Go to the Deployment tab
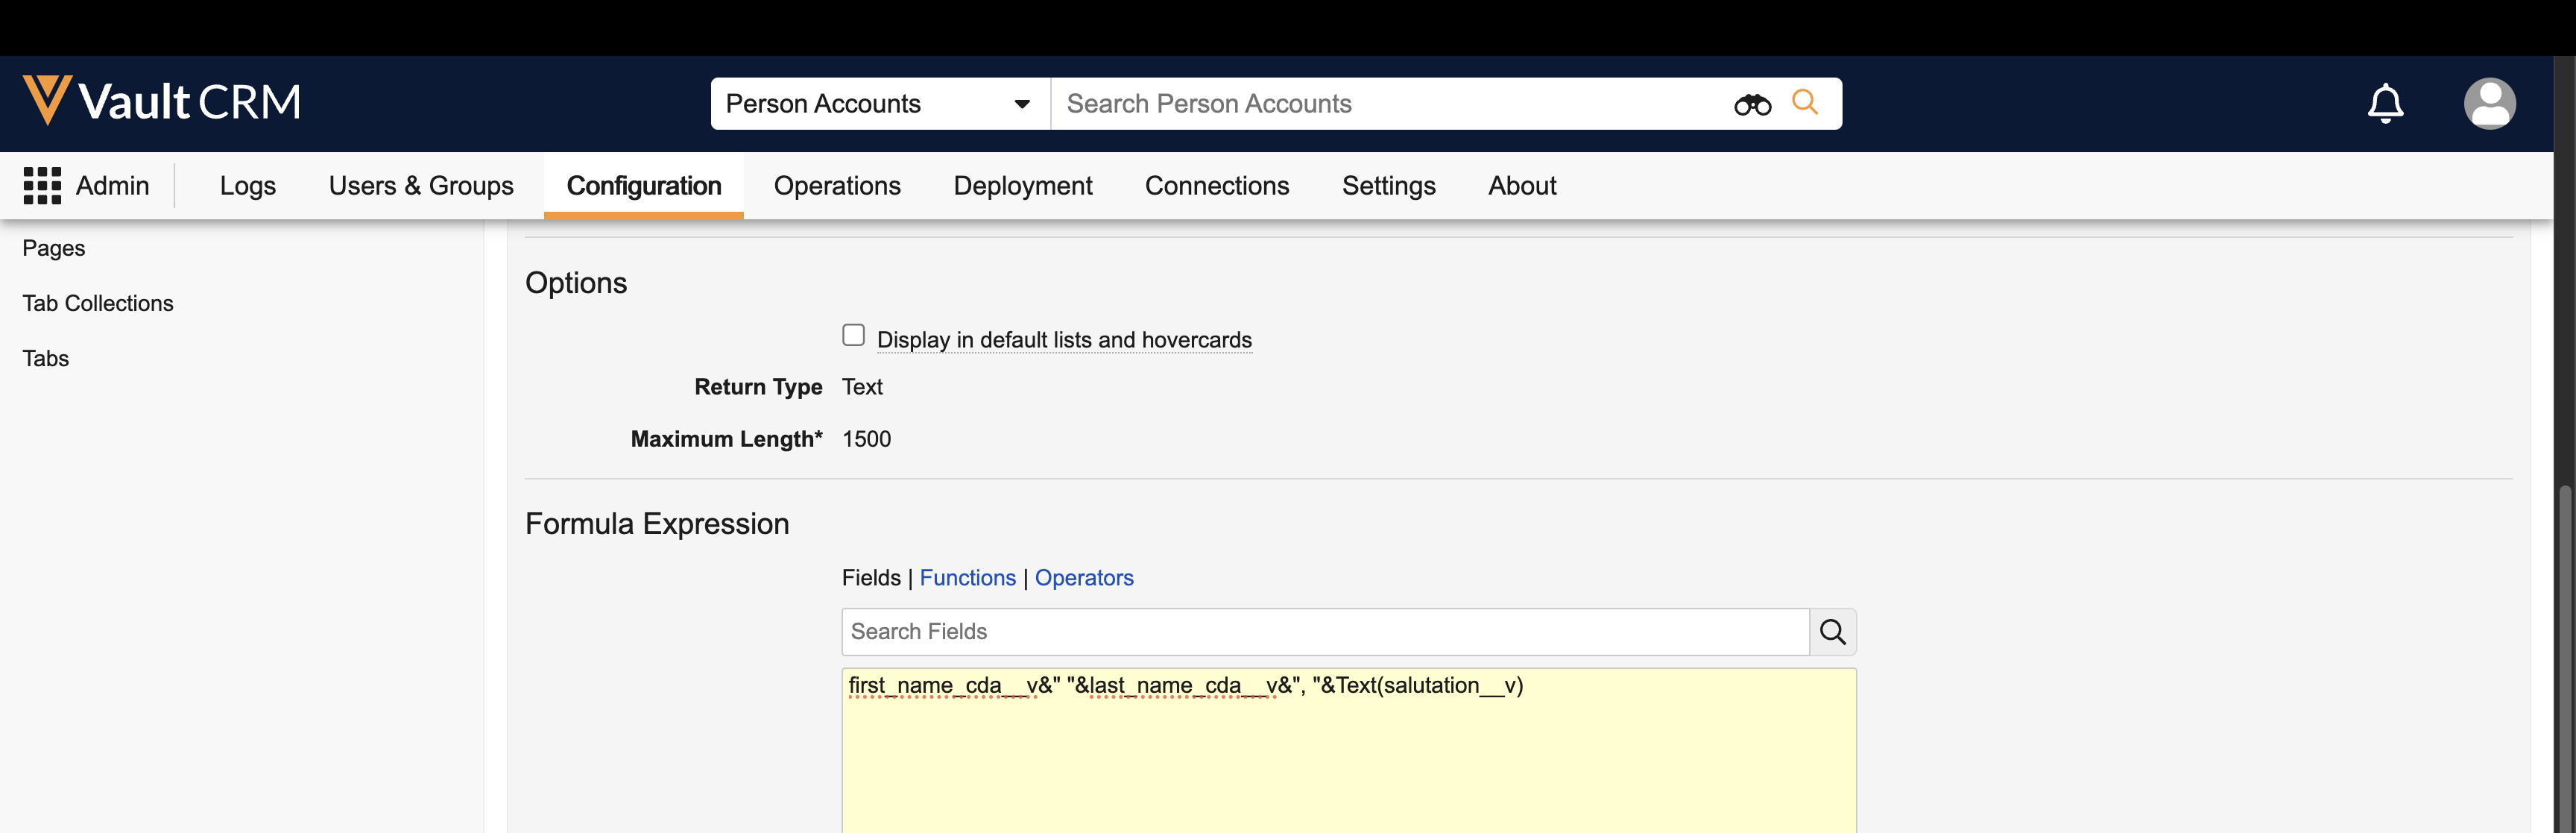Image resolution: width=2576 pixels, height=833 pixels. click(1022, 186)
